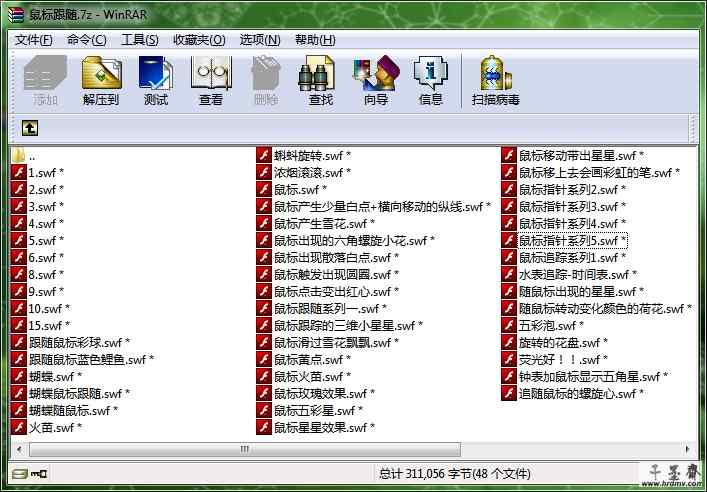Viewport: 707px width, 492px height.
Task: Open the 选项(N) menu
Action: pyautogui.click(x=260, y=40)
